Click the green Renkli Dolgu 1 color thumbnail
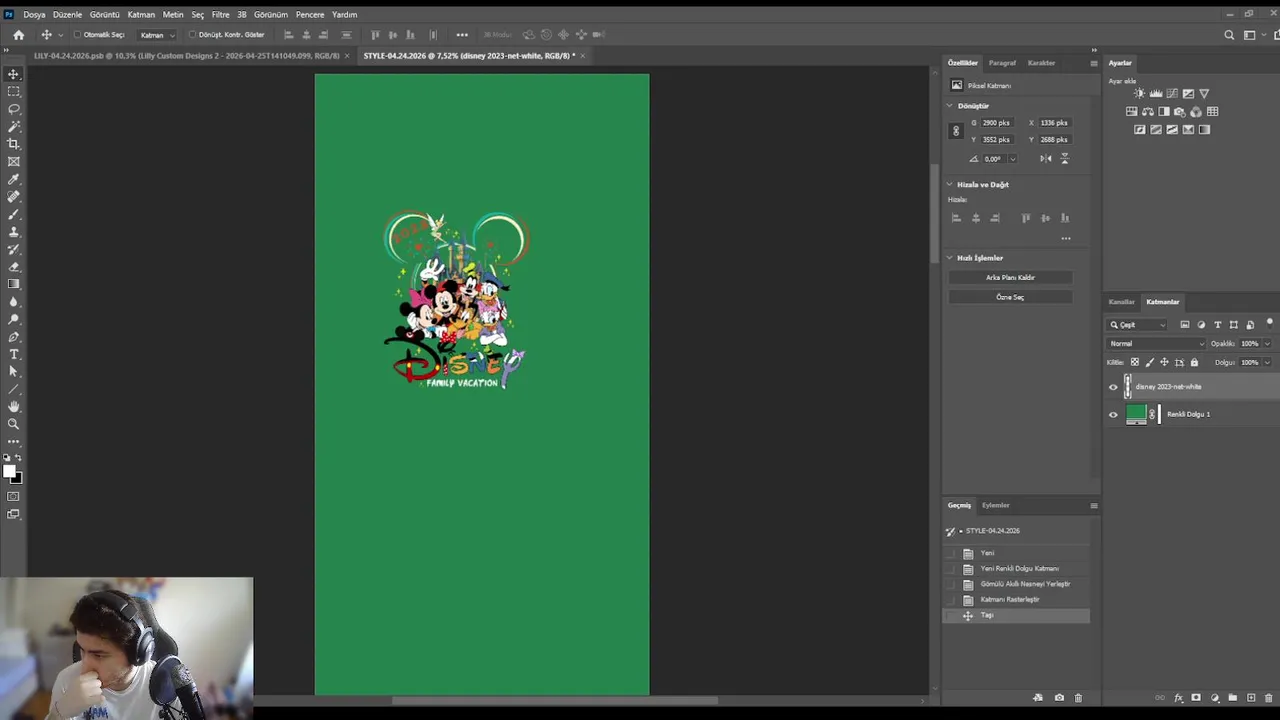Viewport: 1280px width, 720px height. coord(1136,414)
